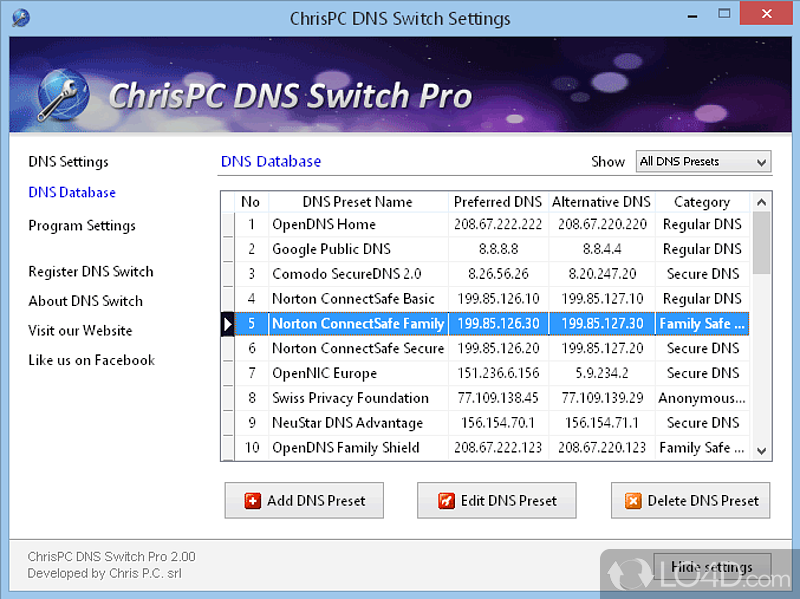Click the No column header
Screen dimensions: 800x599
coord(251,202)
